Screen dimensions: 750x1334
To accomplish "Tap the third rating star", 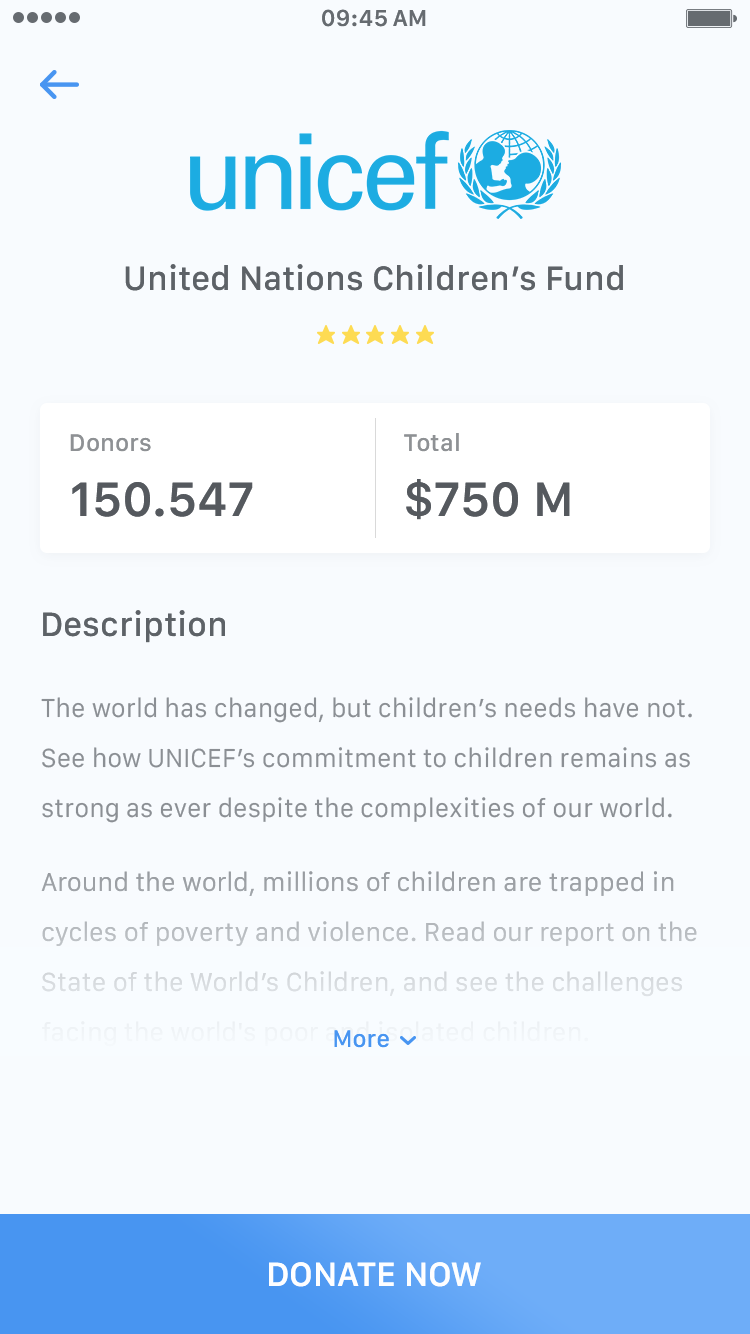I will (x=375, y=335).
